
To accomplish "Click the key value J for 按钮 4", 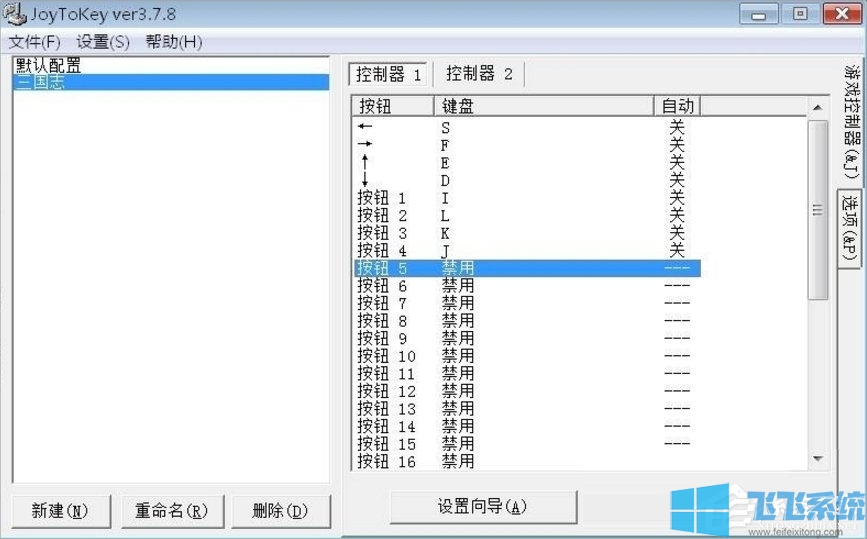I will (x=445, y=251).
